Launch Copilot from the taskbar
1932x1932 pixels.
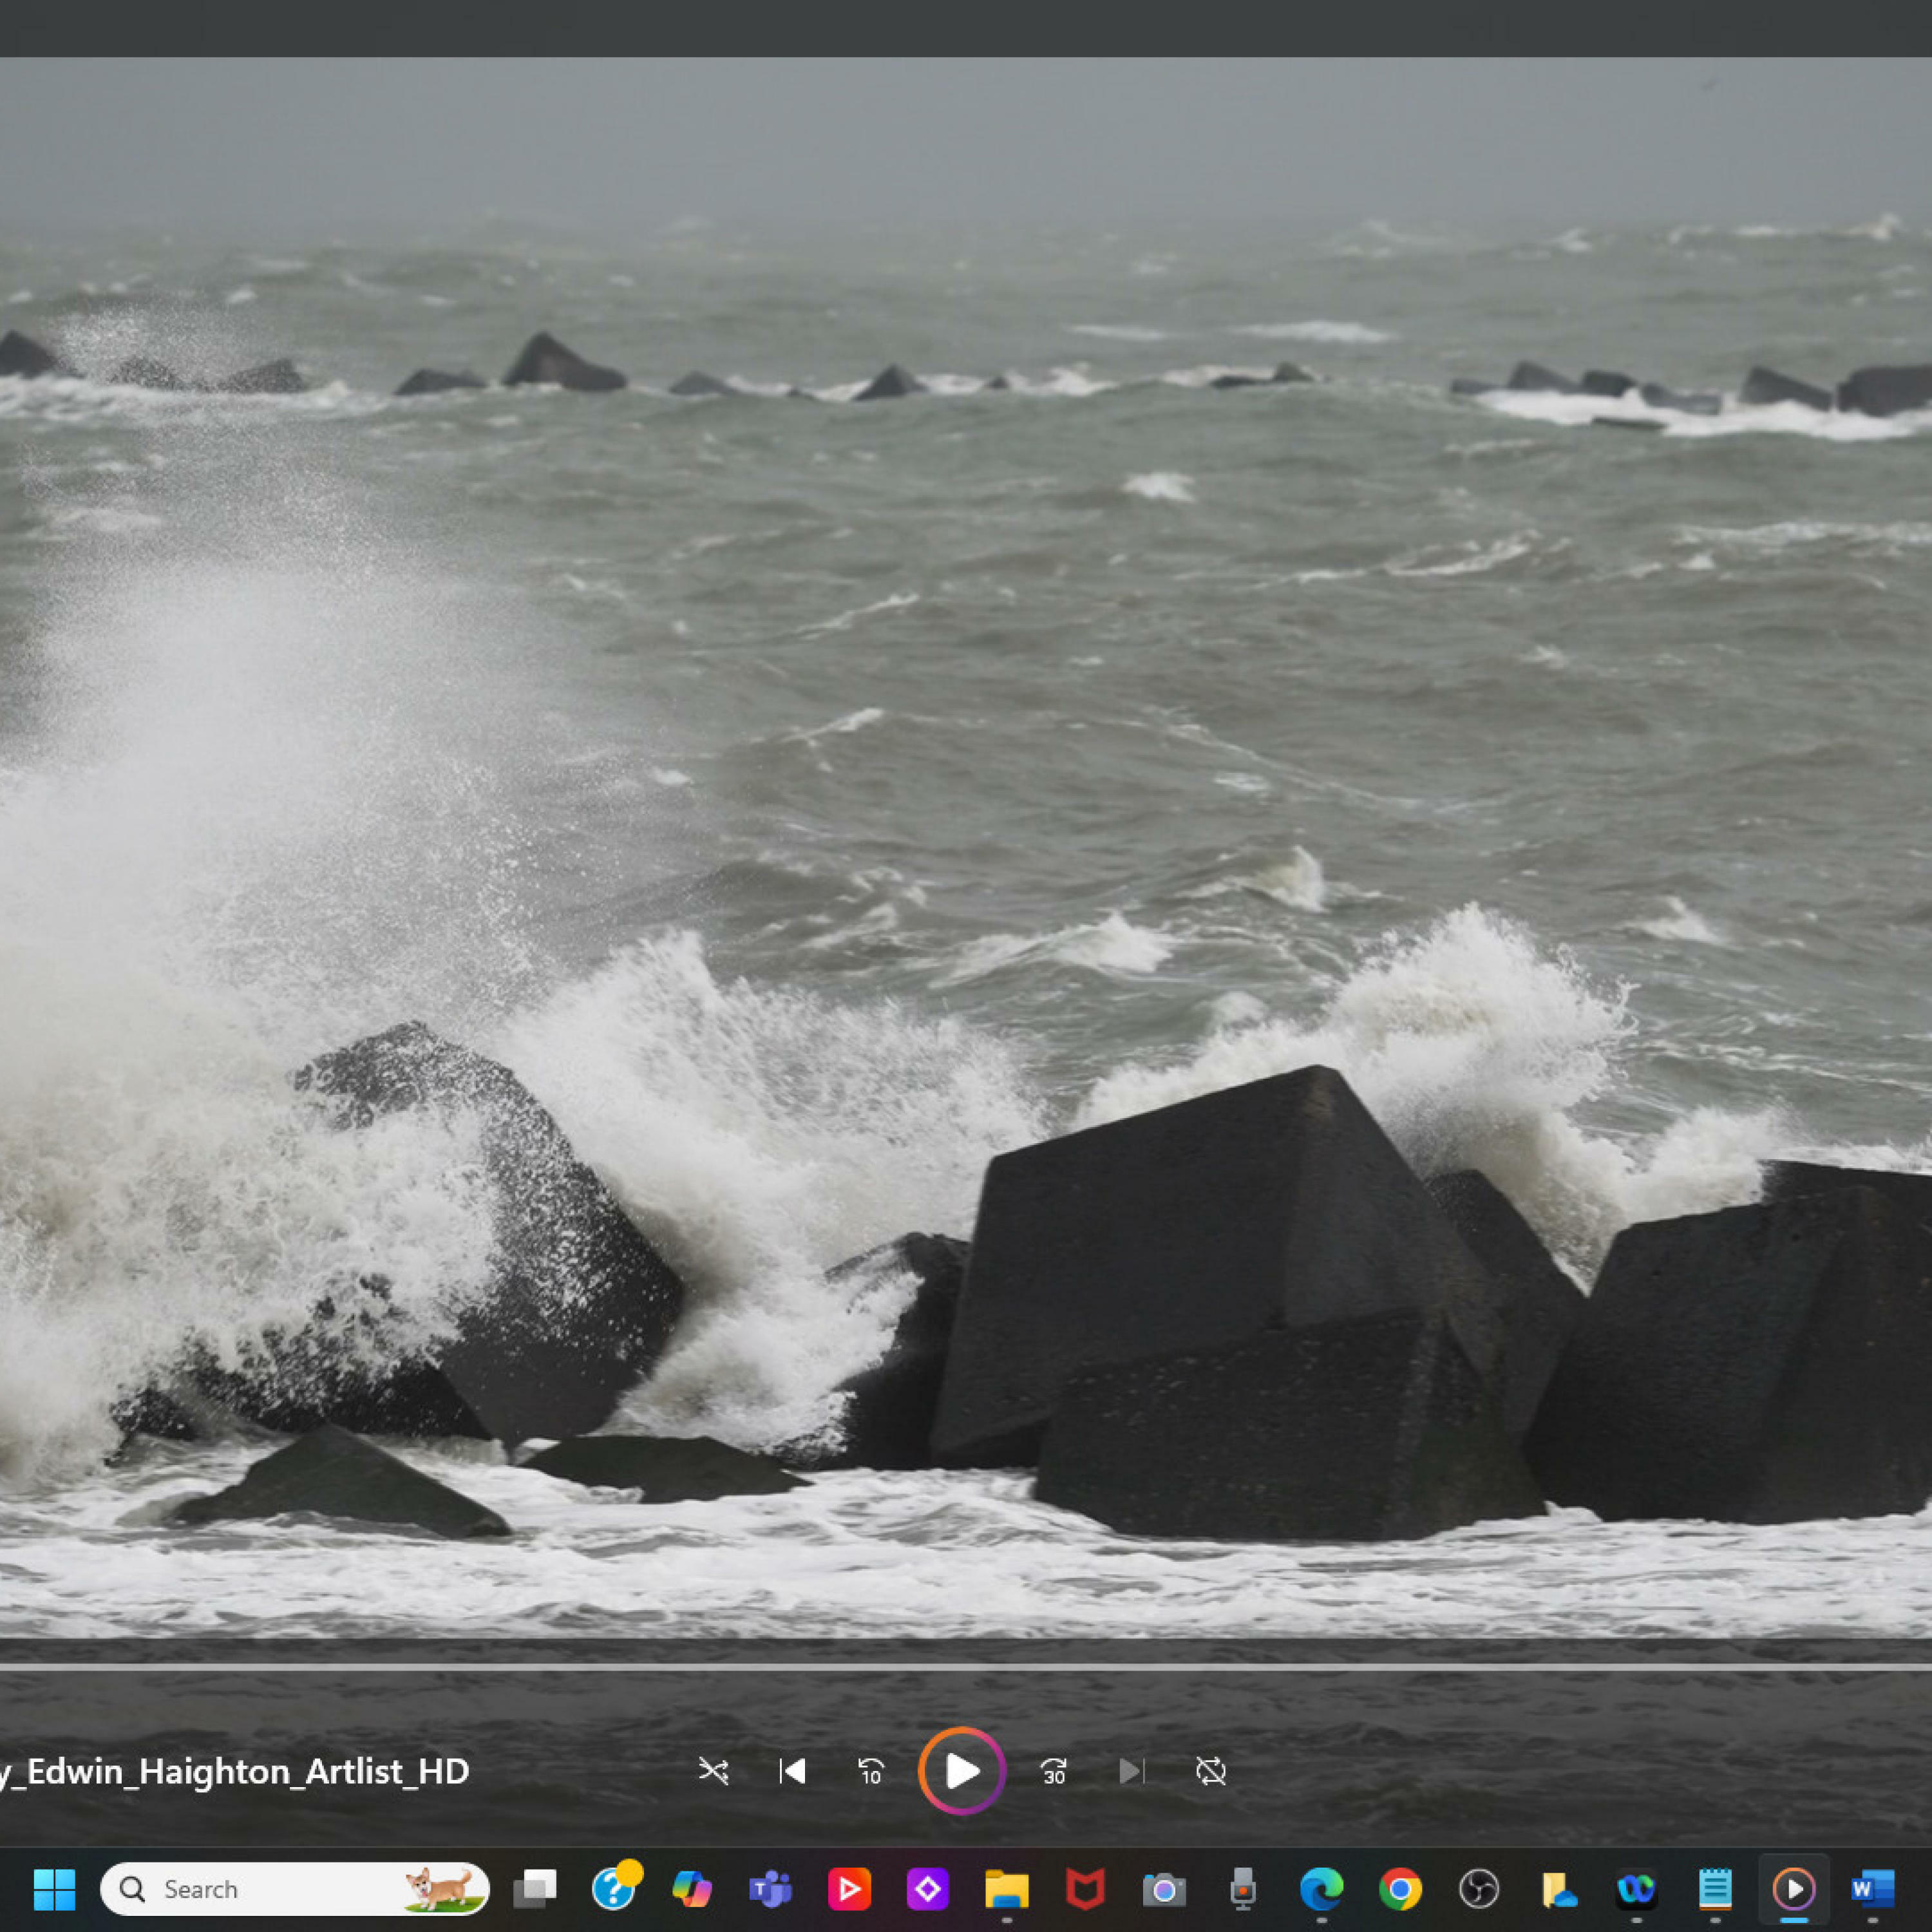(692, 1889)
